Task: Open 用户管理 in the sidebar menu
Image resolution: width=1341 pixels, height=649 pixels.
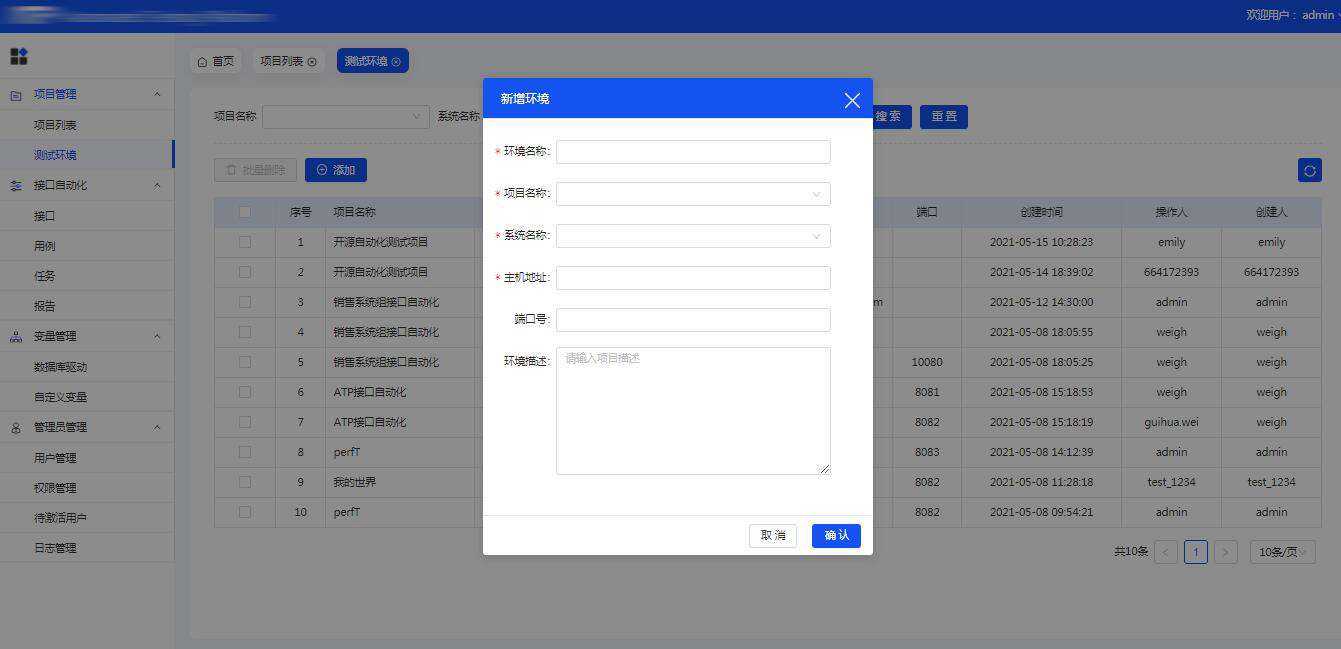Action: tap(87, 458)
